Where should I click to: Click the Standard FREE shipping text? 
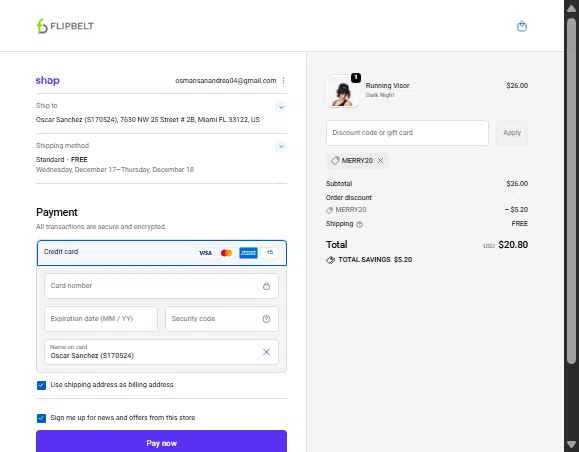pyautogui.click(x=62, y=160)
